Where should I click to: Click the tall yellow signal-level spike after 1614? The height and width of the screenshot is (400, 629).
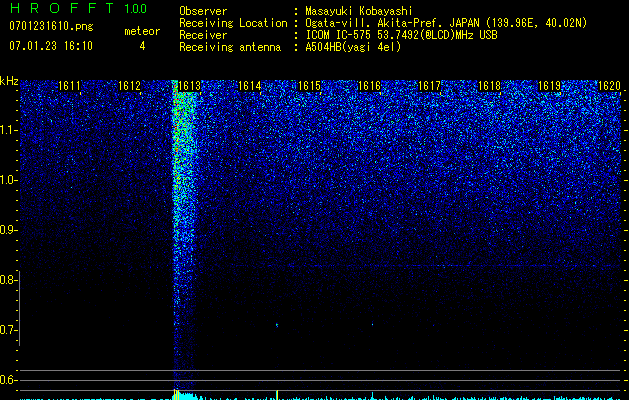[x=277, y=394]
